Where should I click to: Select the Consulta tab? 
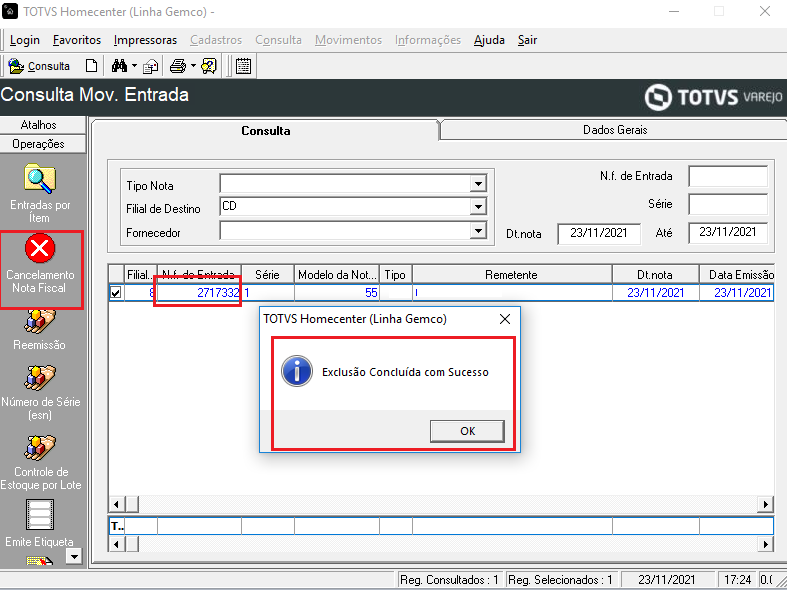coord(266,130)
